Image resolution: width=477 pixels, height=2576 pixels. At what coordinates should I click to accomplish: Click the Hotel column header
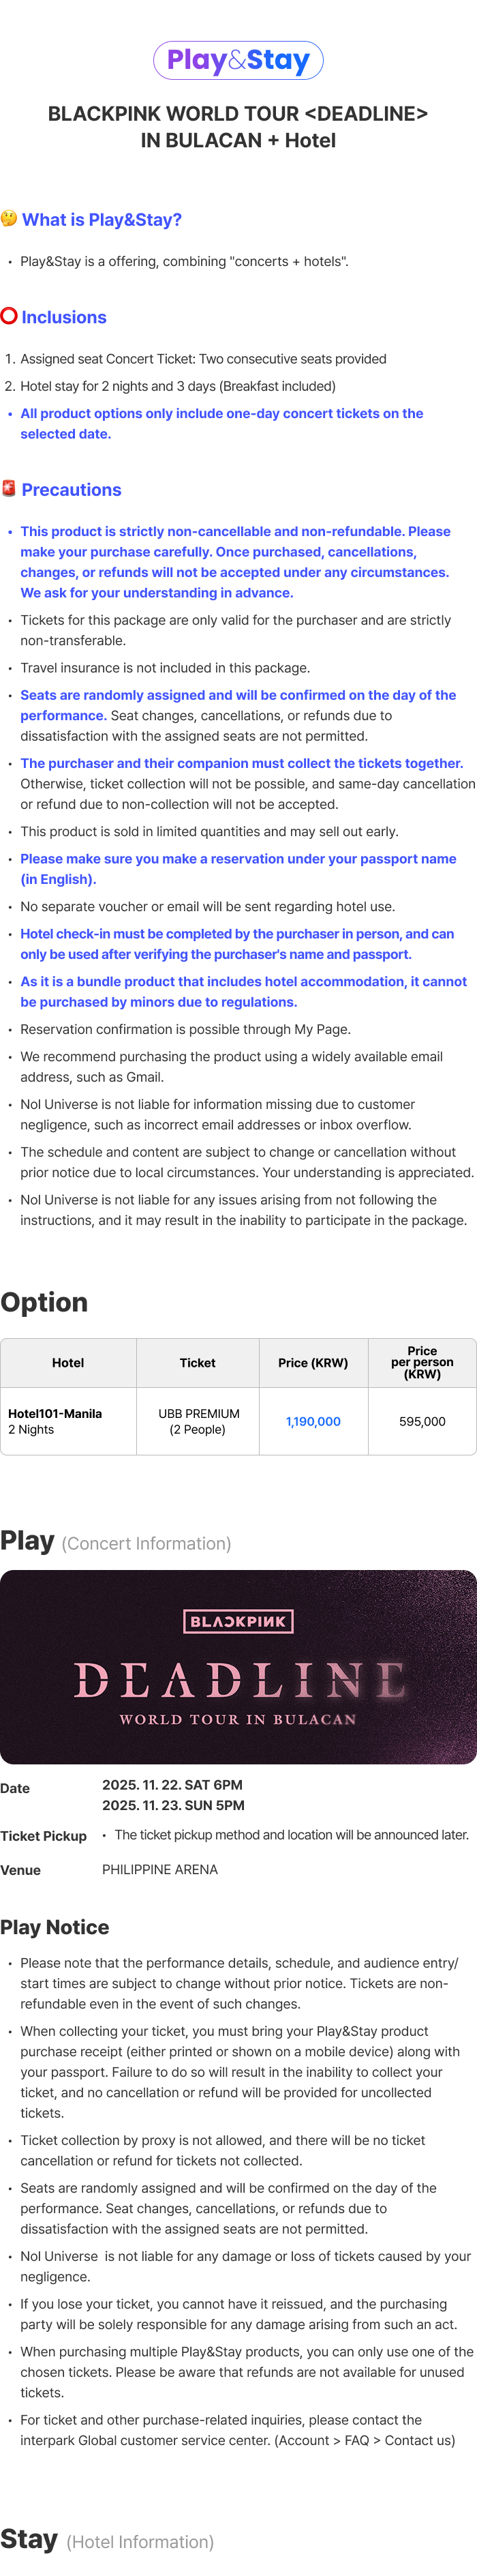click(68, 1363)
